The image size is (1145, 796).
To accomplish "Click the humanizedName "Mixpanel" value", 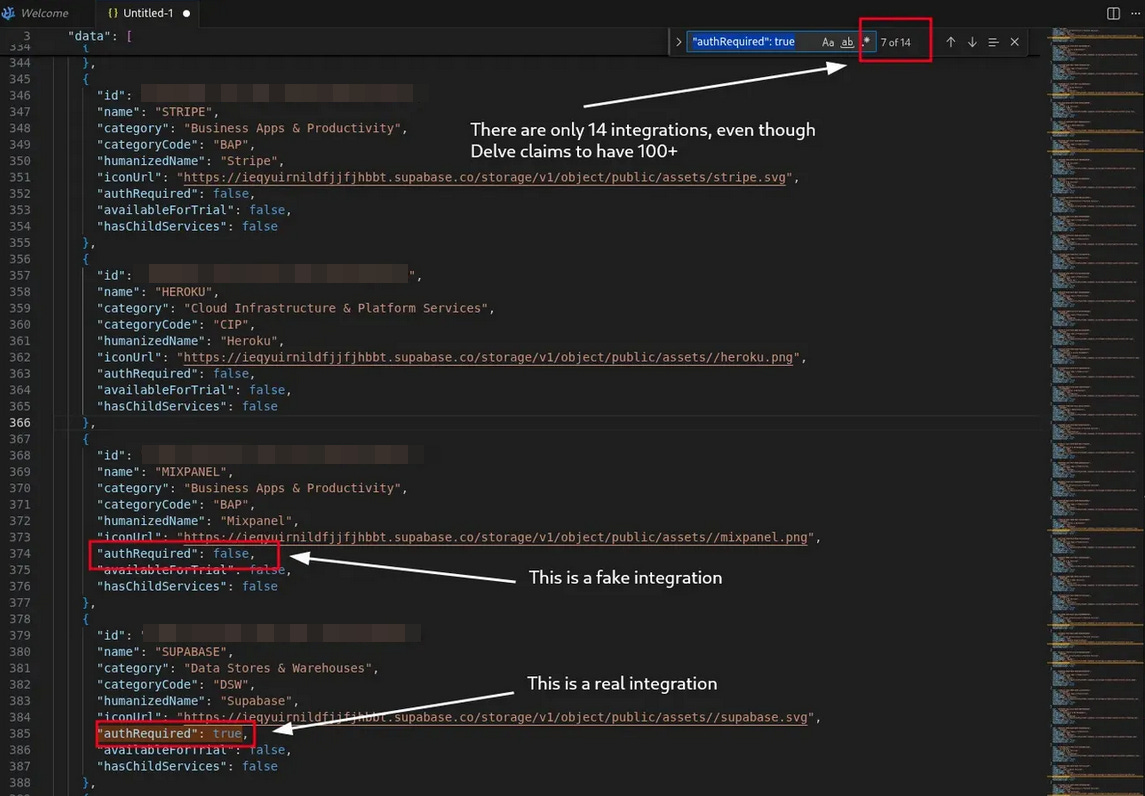I will [256, 521].
